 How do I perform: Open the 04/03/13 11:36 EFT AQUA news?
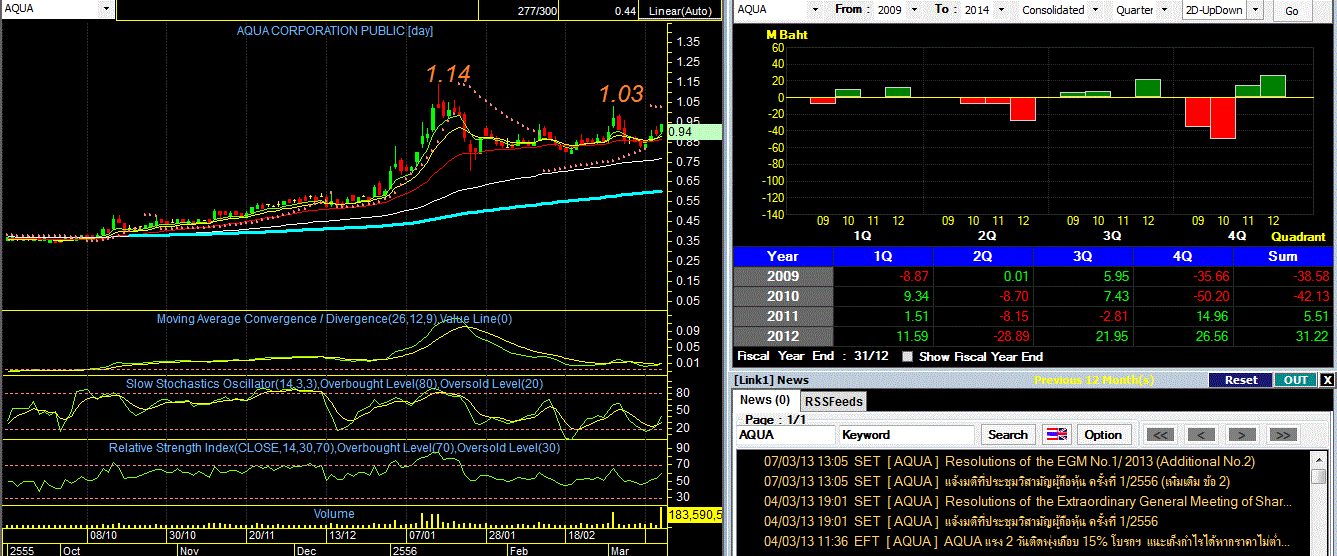pyautogui.click(x=1027, y=541)
